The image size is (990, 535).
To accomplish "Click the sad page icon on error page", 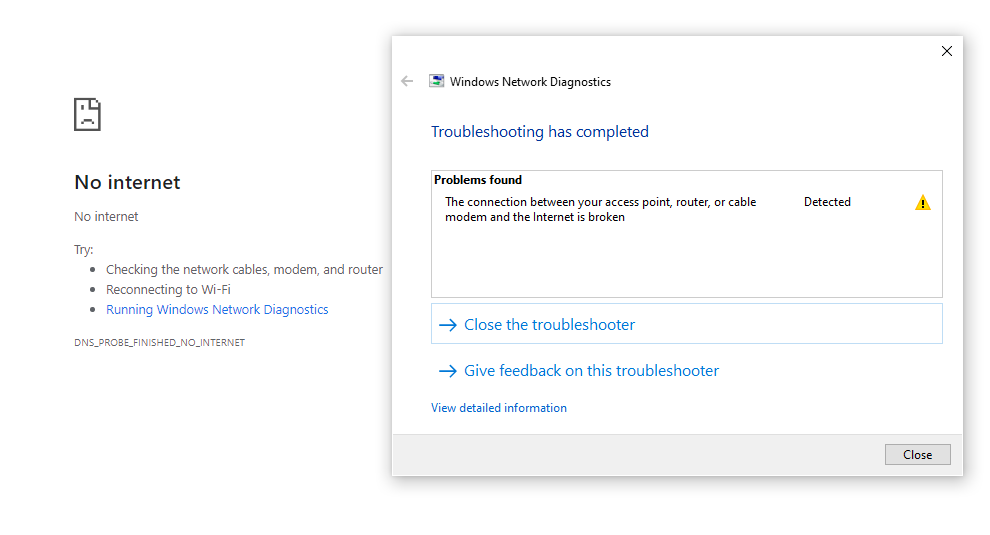I will [87, 114].
